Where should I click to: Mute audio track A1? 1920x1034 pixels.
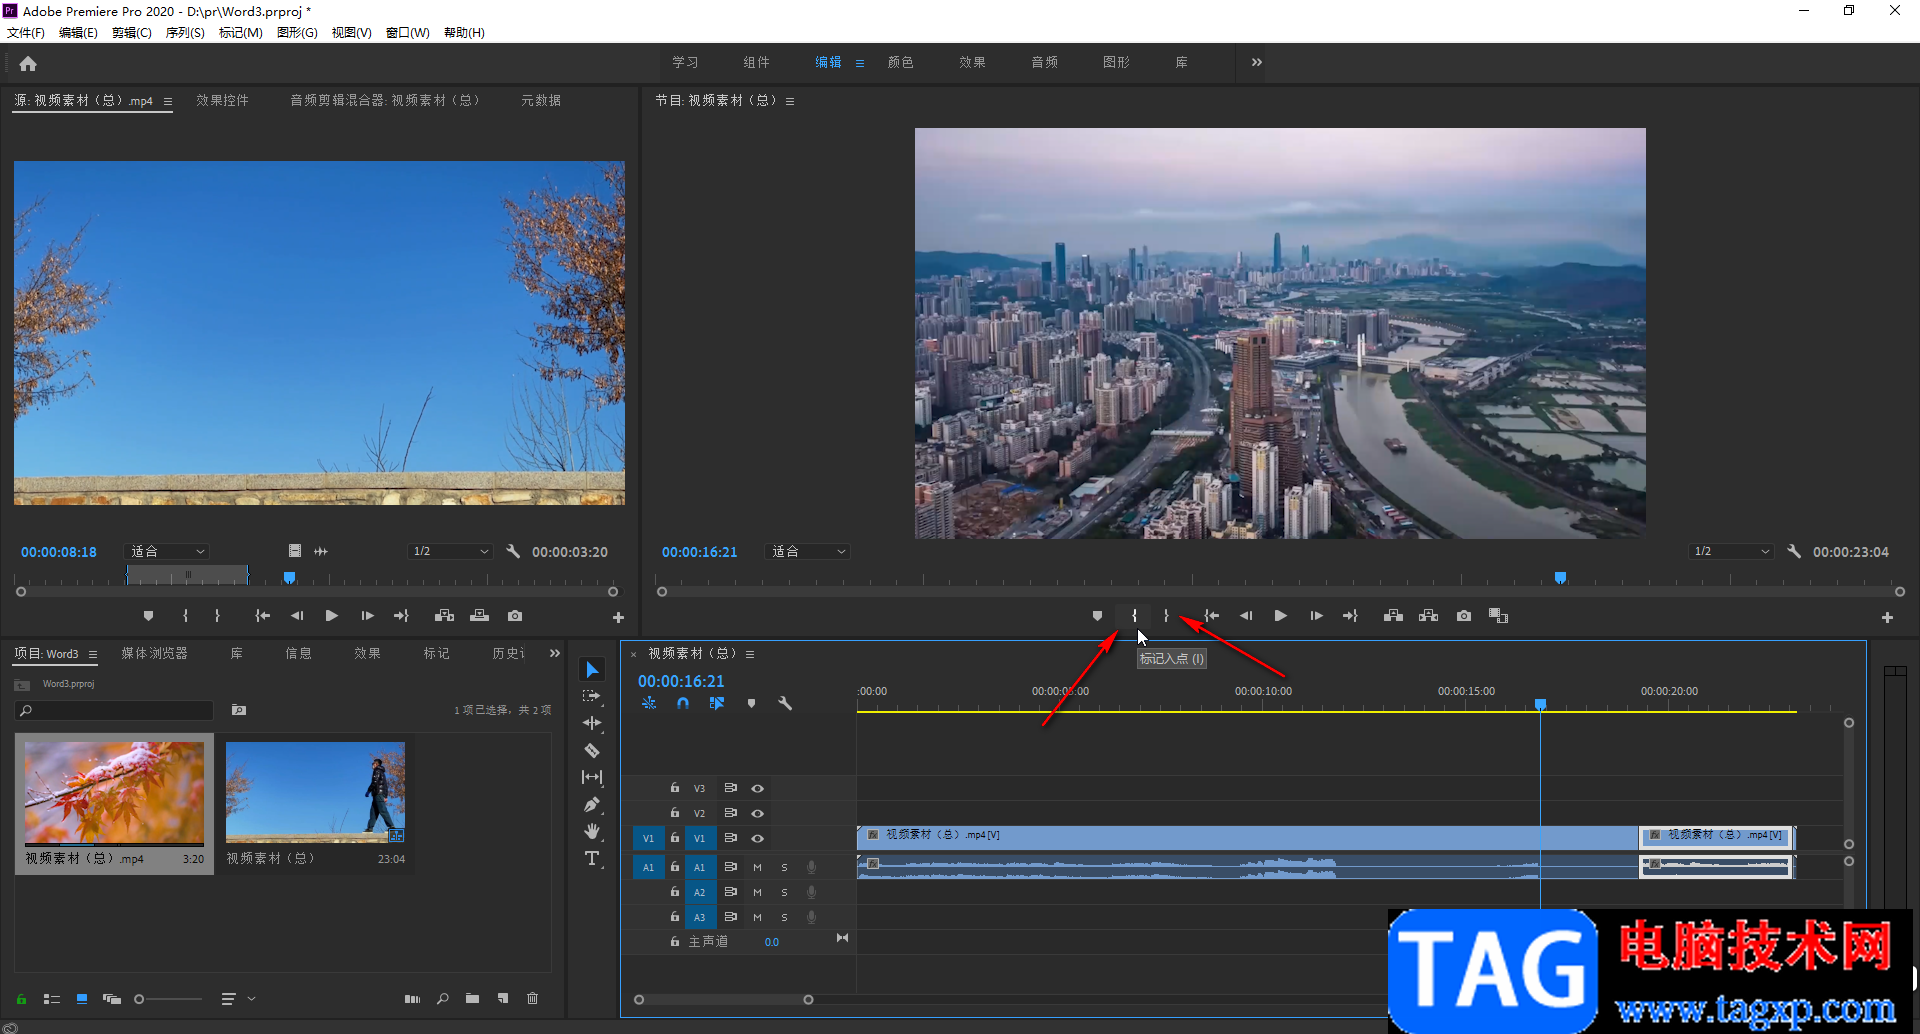click(x=757, y=867)
